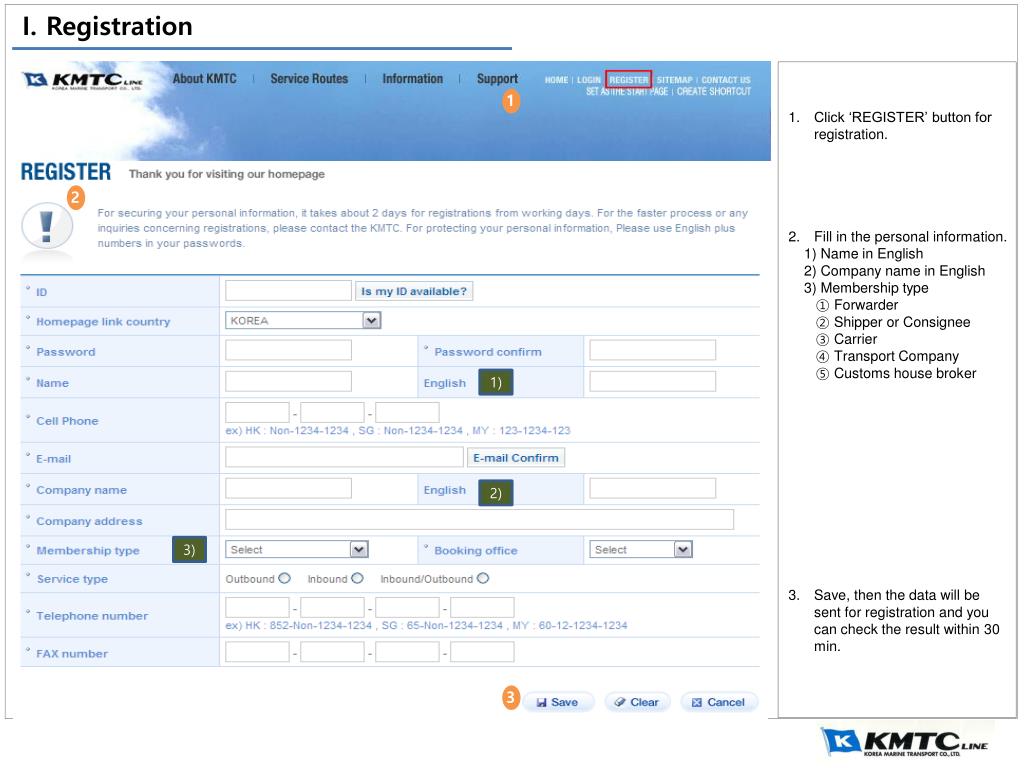1024x768 pixels.
Task: Focus the Password confirm input field
Action: [x=652, y=350]
